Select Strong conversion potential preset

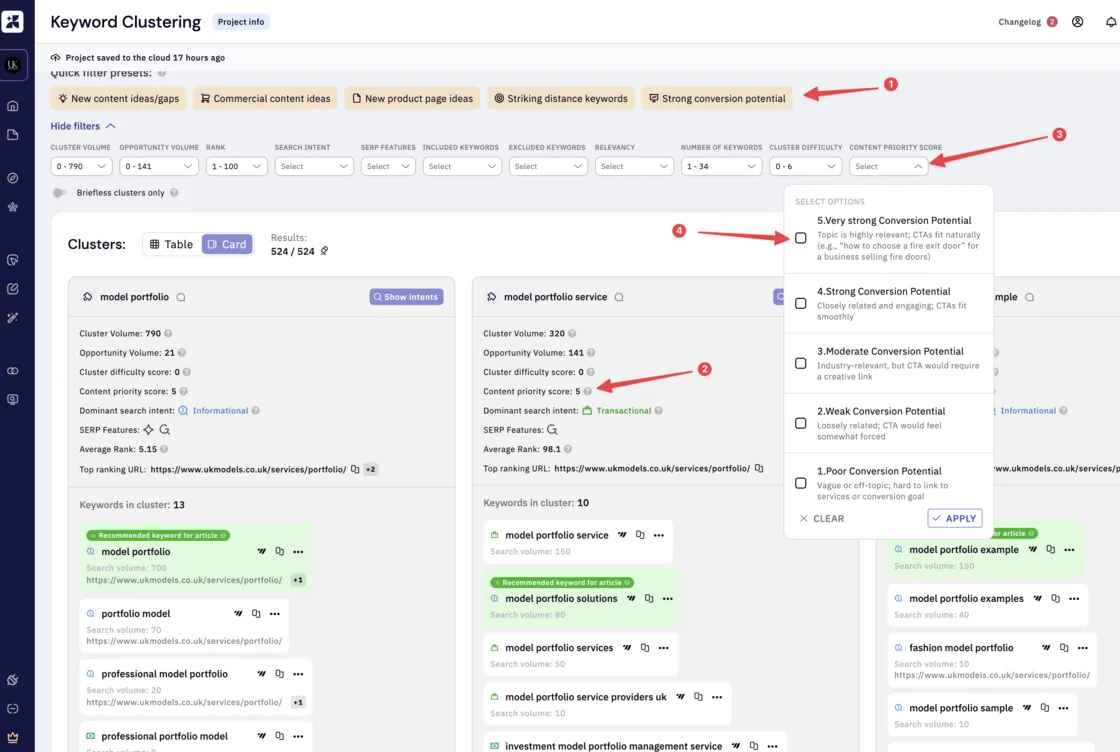point(717,99)
